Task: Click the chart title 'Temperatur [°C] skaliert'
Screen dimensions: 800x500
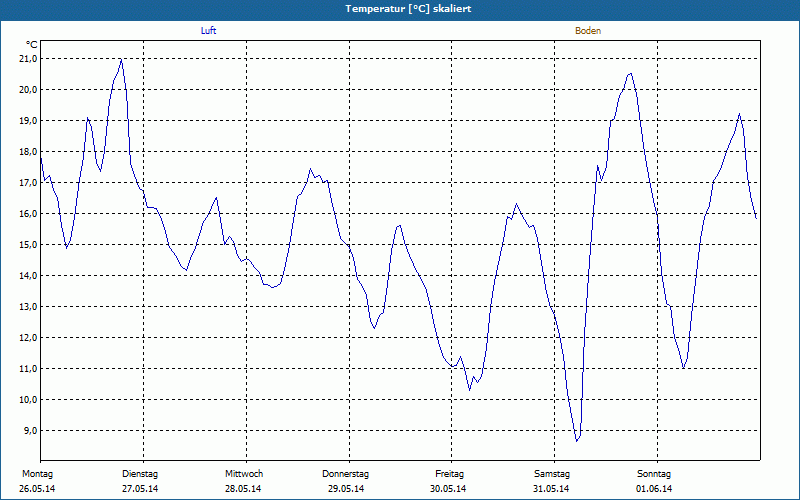Action: [408, 9]
